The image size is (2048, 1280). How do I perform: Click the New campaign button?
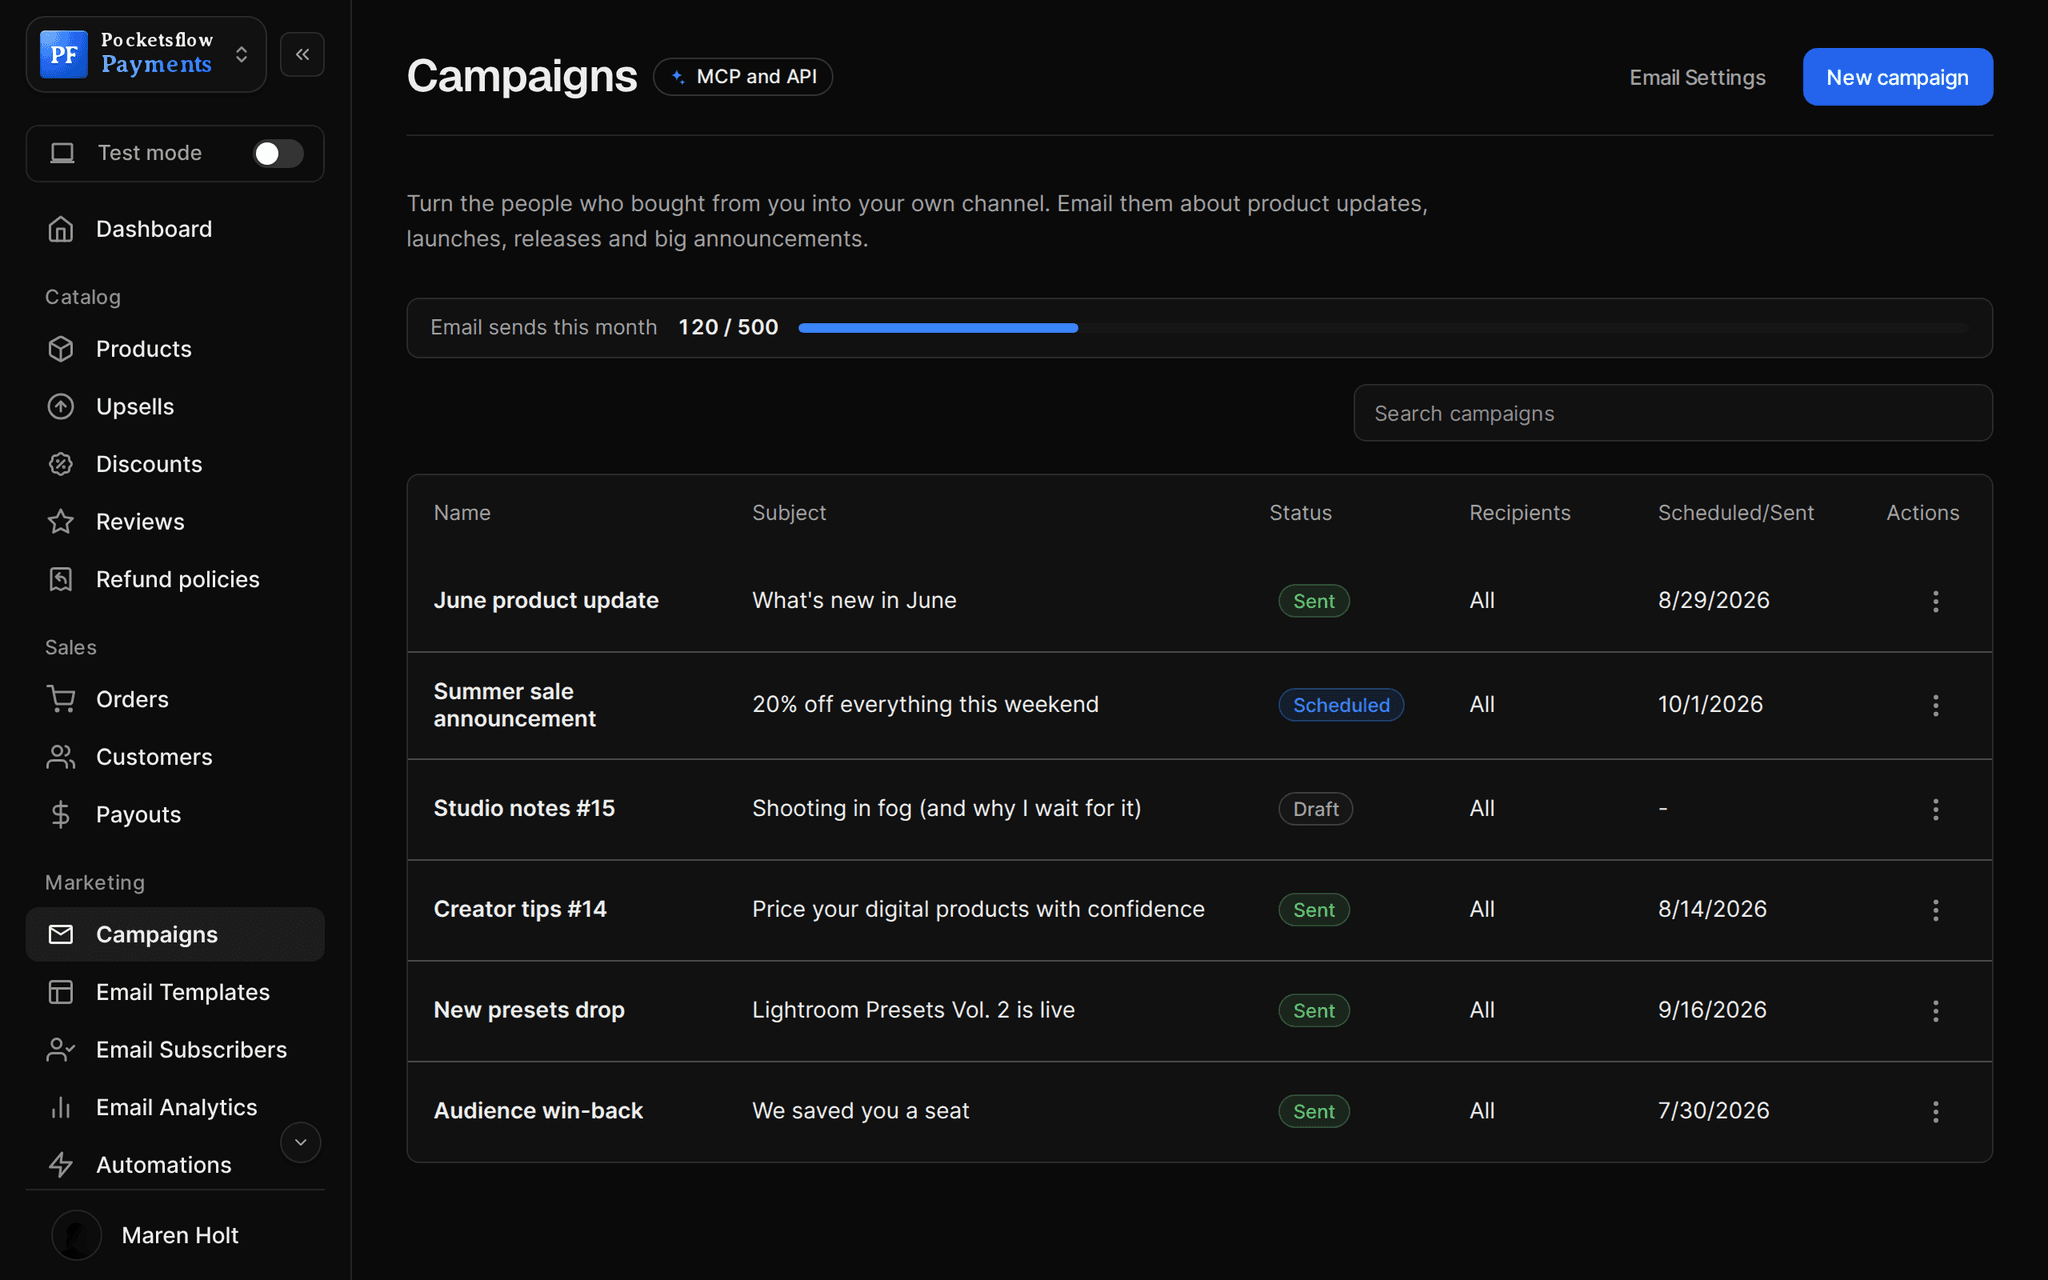click(1897, 77)
